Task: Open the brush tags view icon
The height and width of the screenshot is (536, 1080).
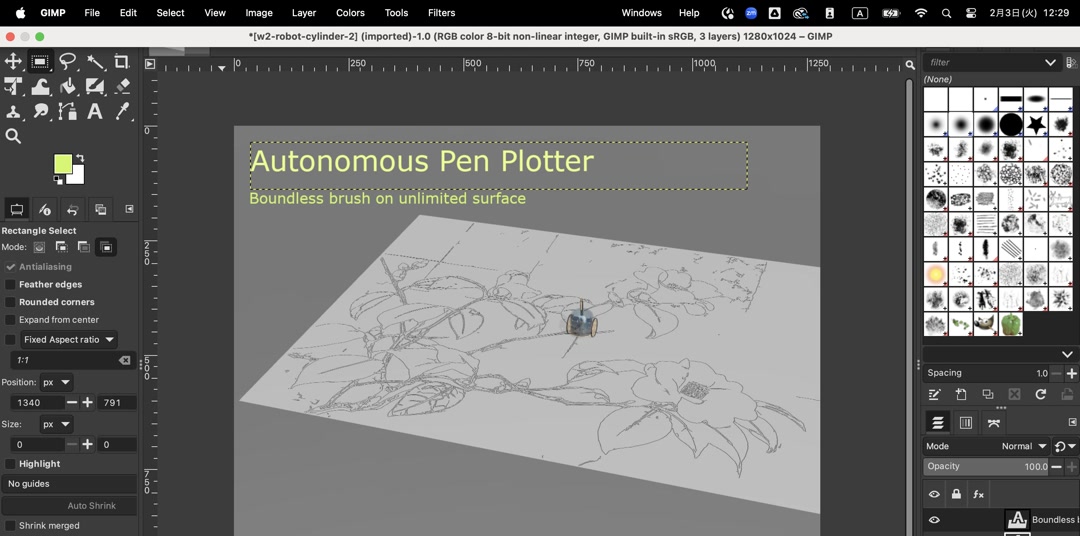Action: [x=1071, y=62]
